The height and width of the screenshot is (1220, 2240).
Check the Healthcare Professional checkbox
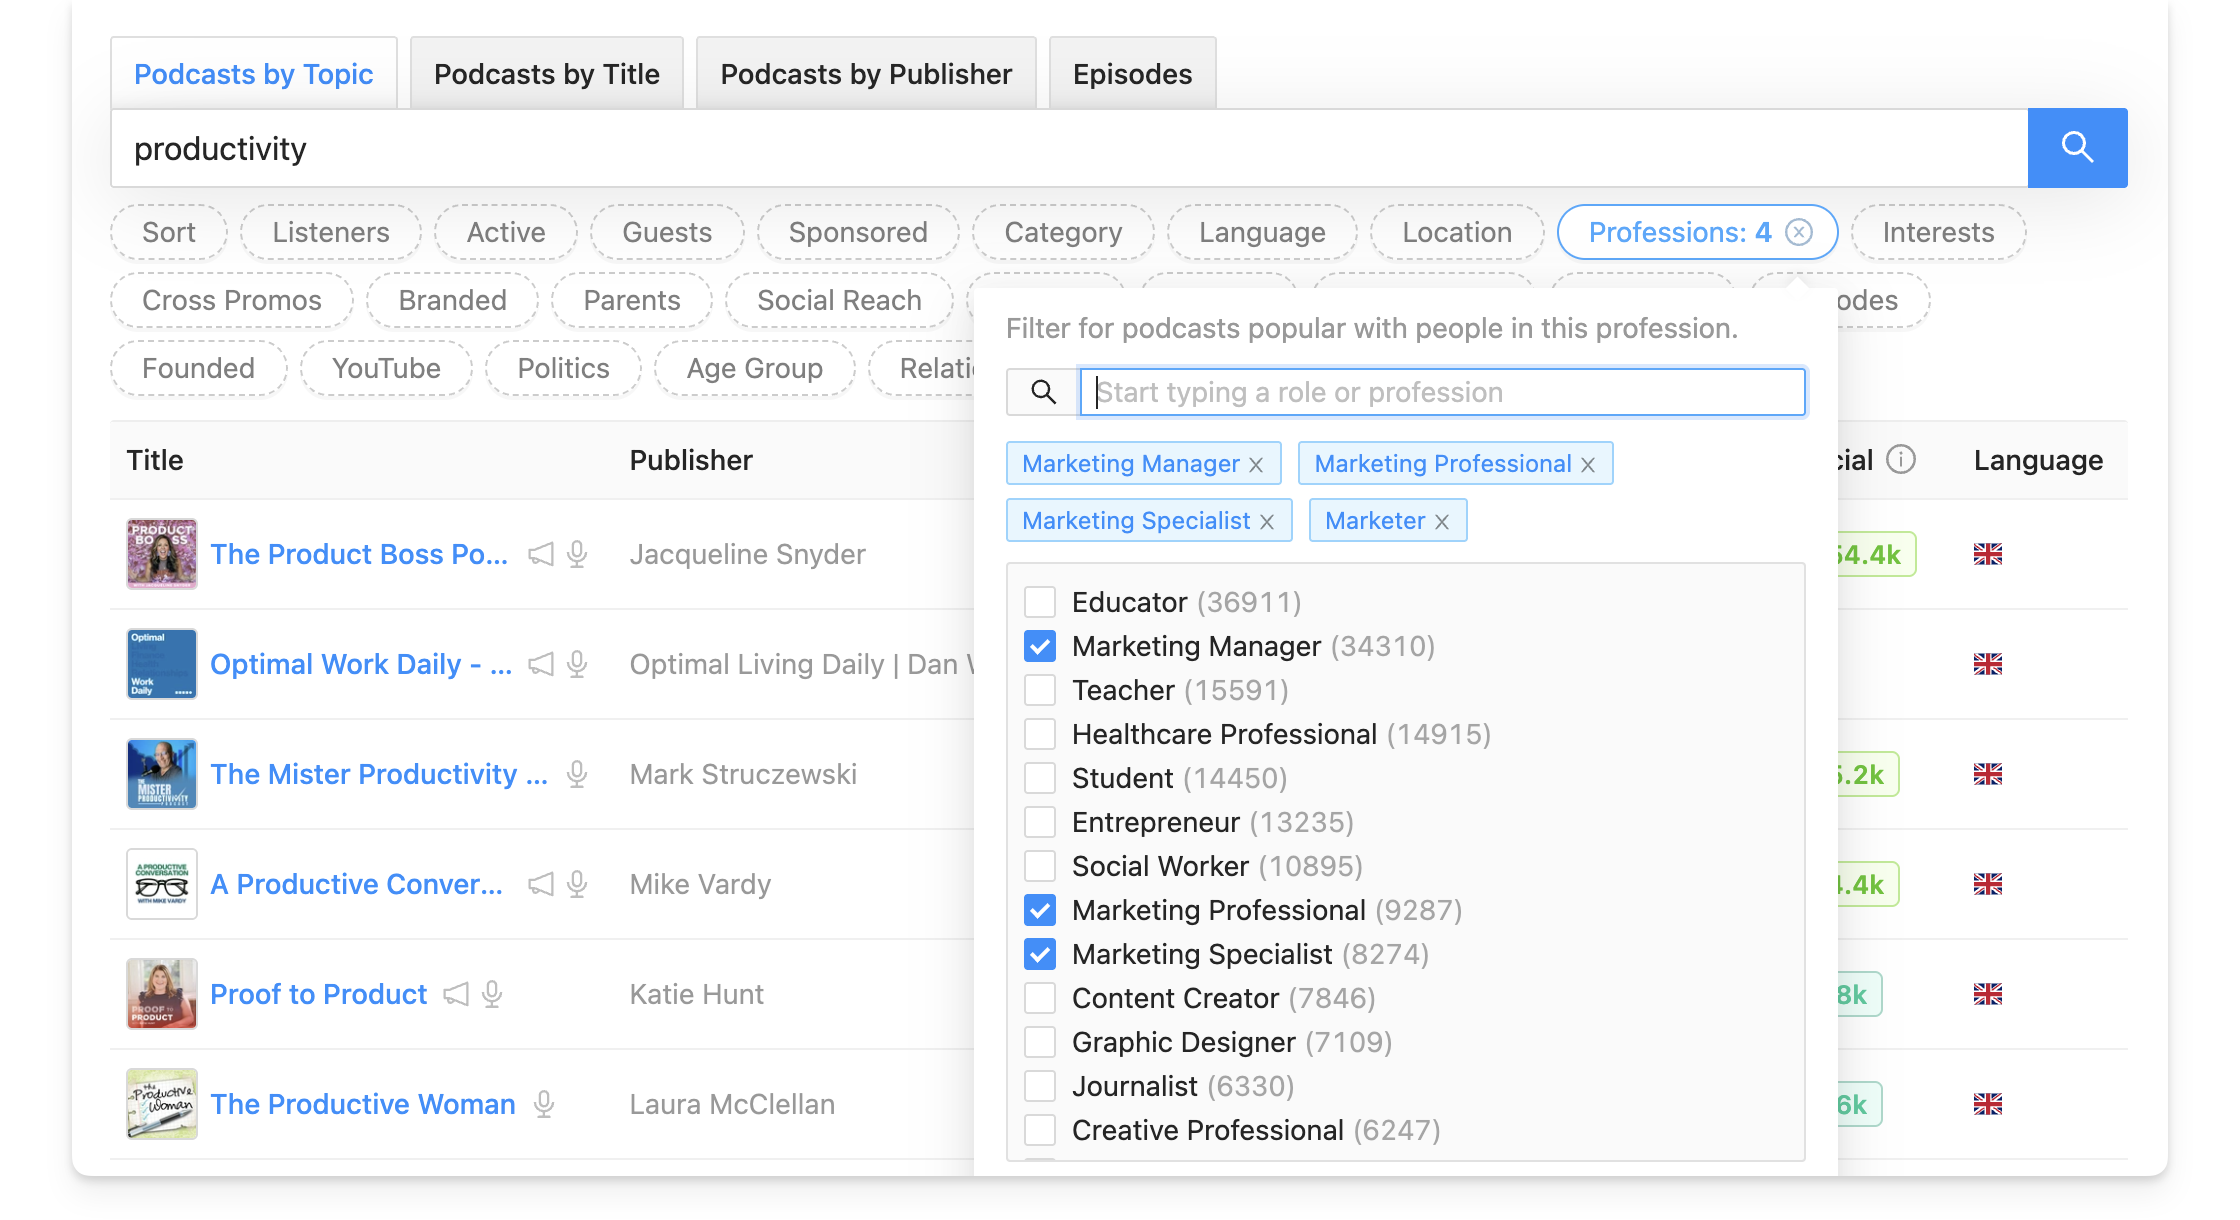(1040, 734)
